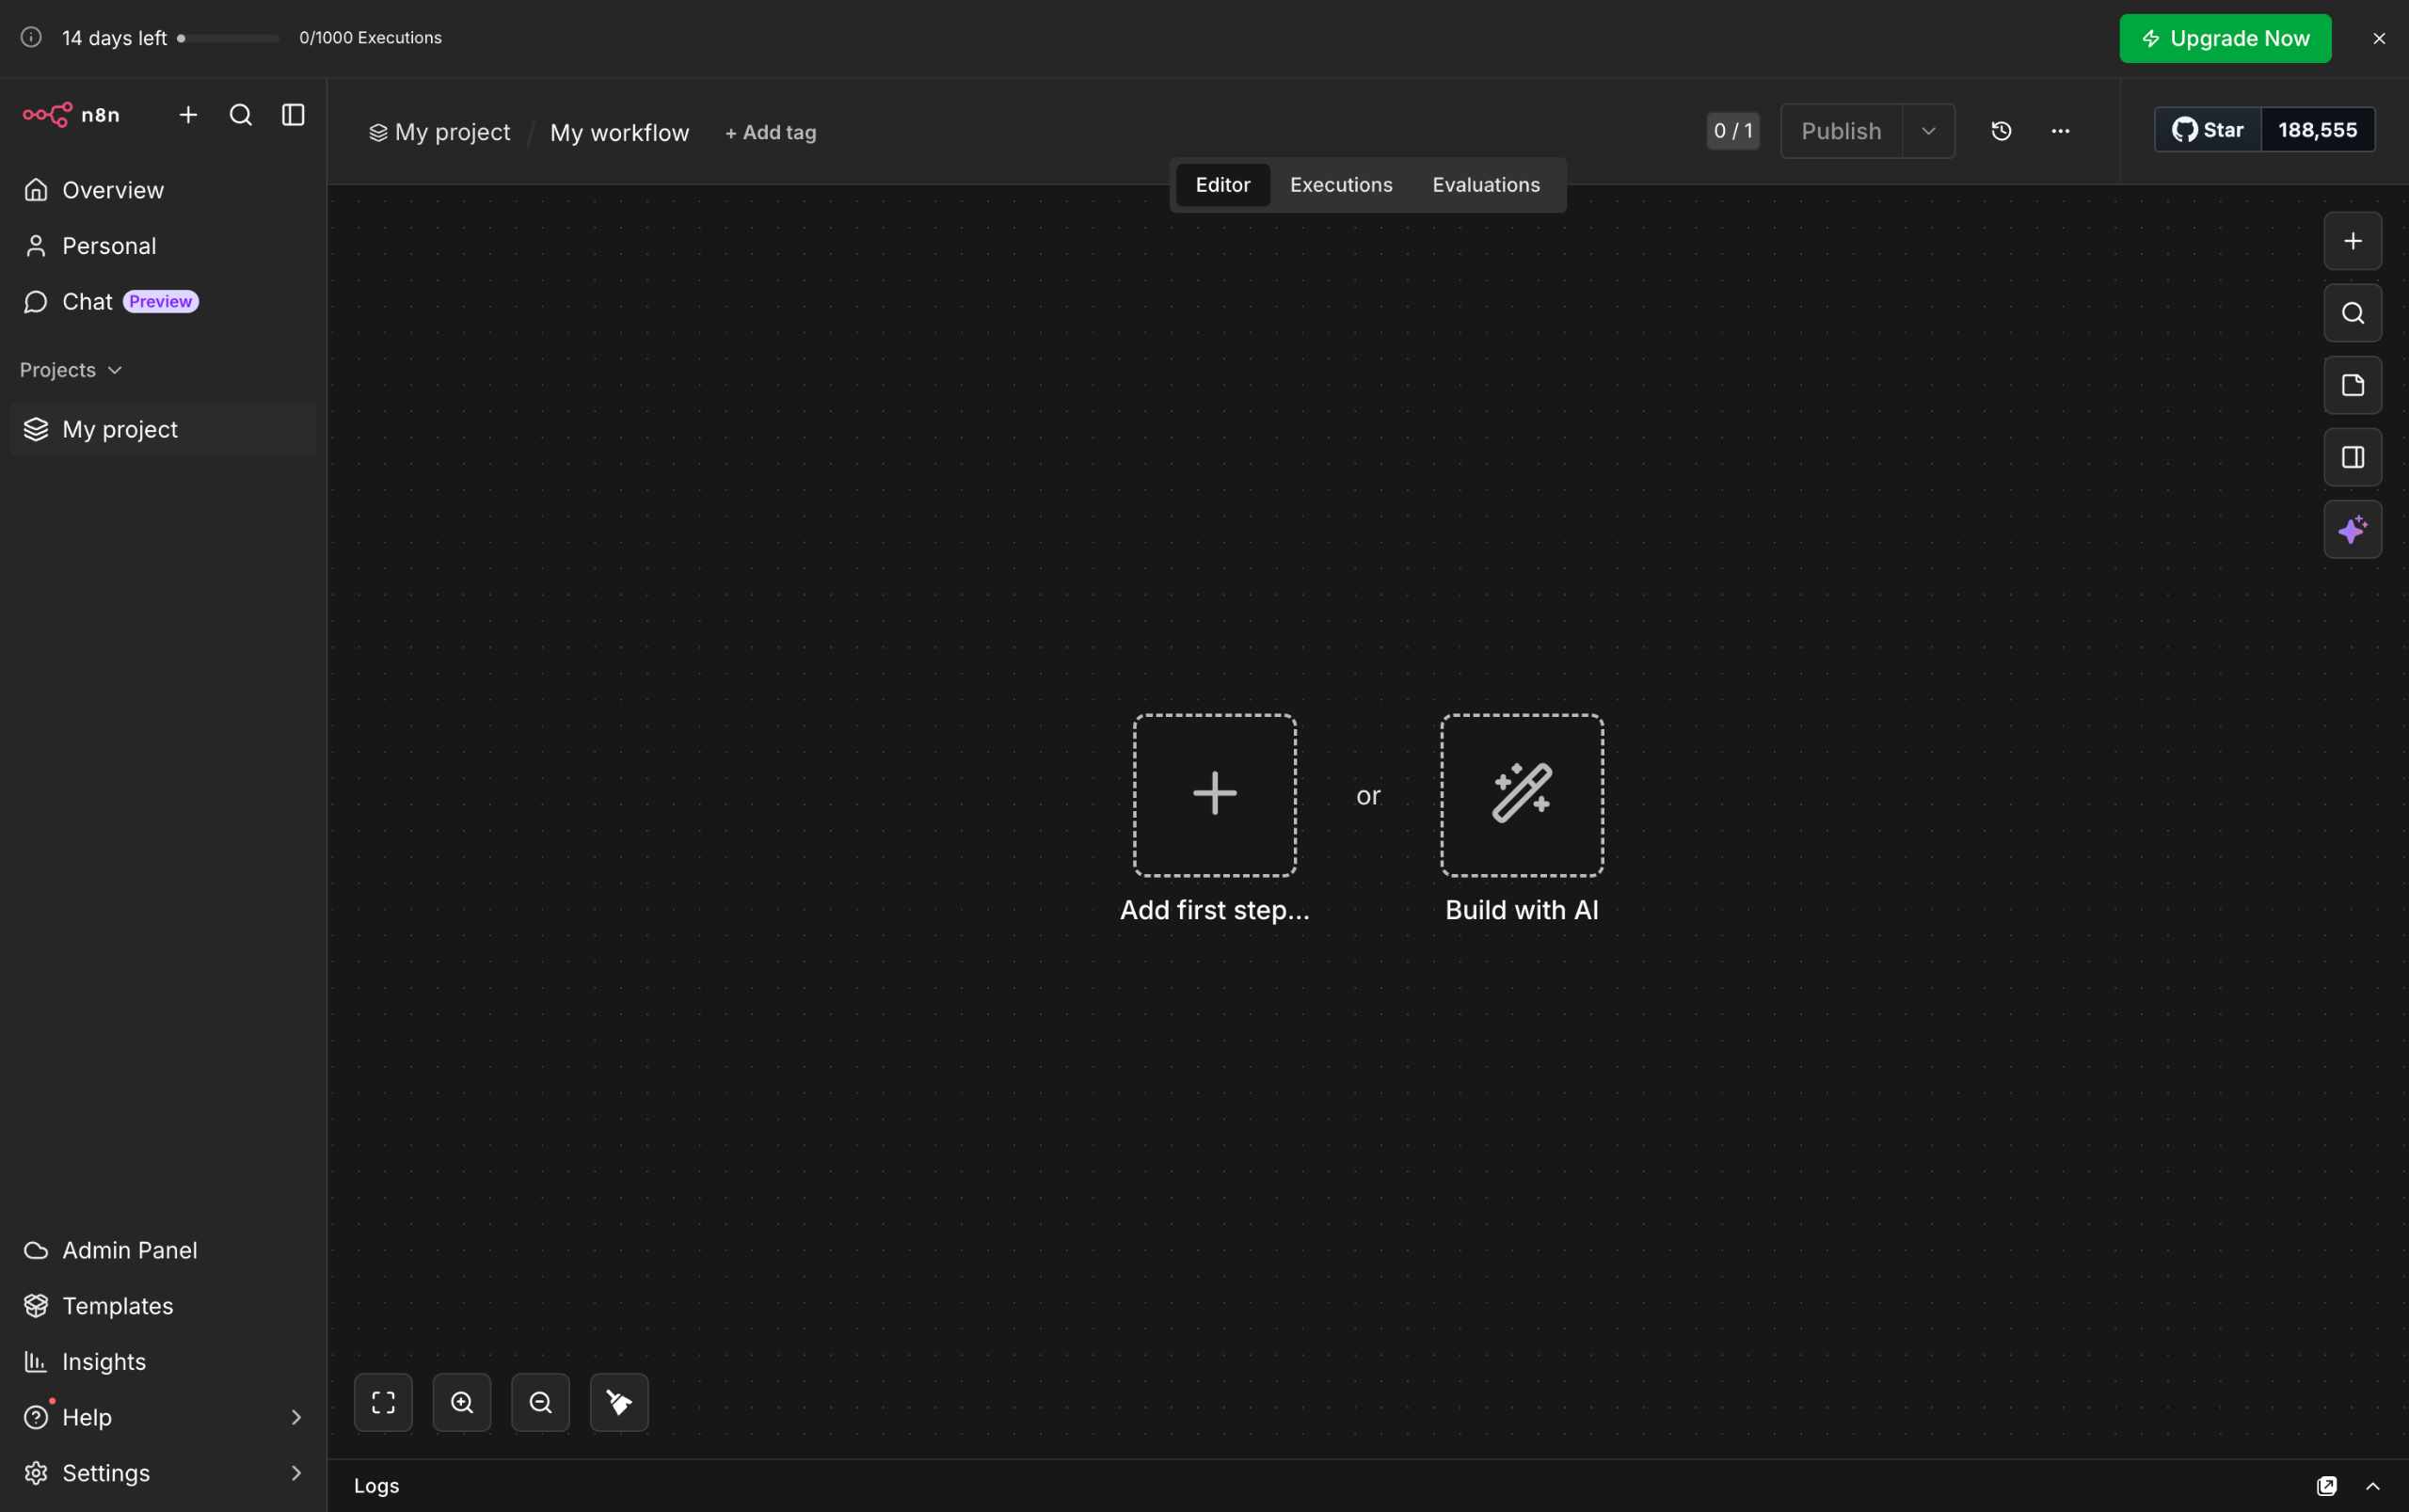Screen dimensions: 2409x1512
Task: Select My project in the sidebar list
Action: (x=163, y=429)
